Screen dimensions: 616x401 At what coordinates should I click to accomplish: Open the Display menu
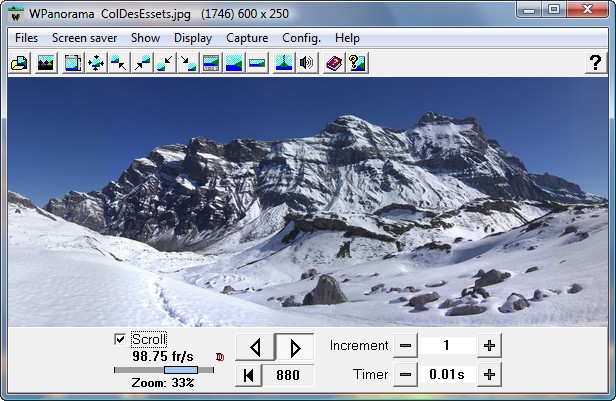pos(193,38)
